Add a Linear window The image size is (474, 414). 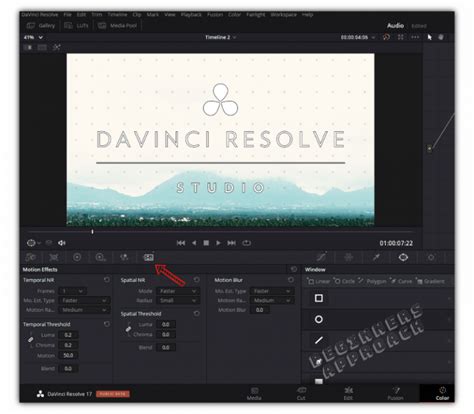318,281
